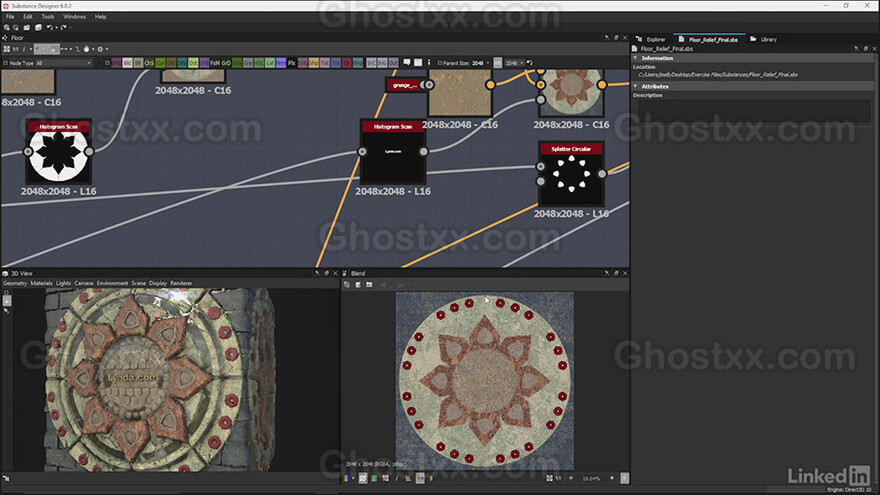Open the undo history dropdown arrow
880x495 pixels.
coord(56,27)
